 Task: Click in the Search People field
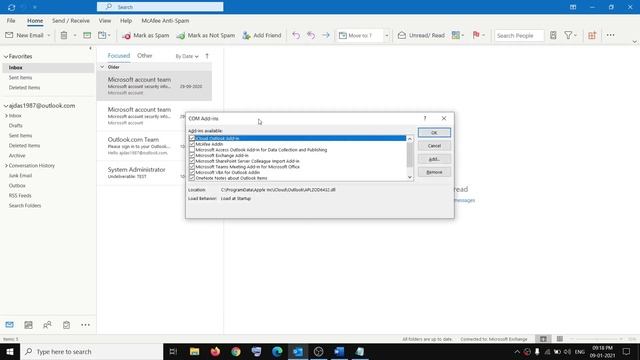click(519, 36)
